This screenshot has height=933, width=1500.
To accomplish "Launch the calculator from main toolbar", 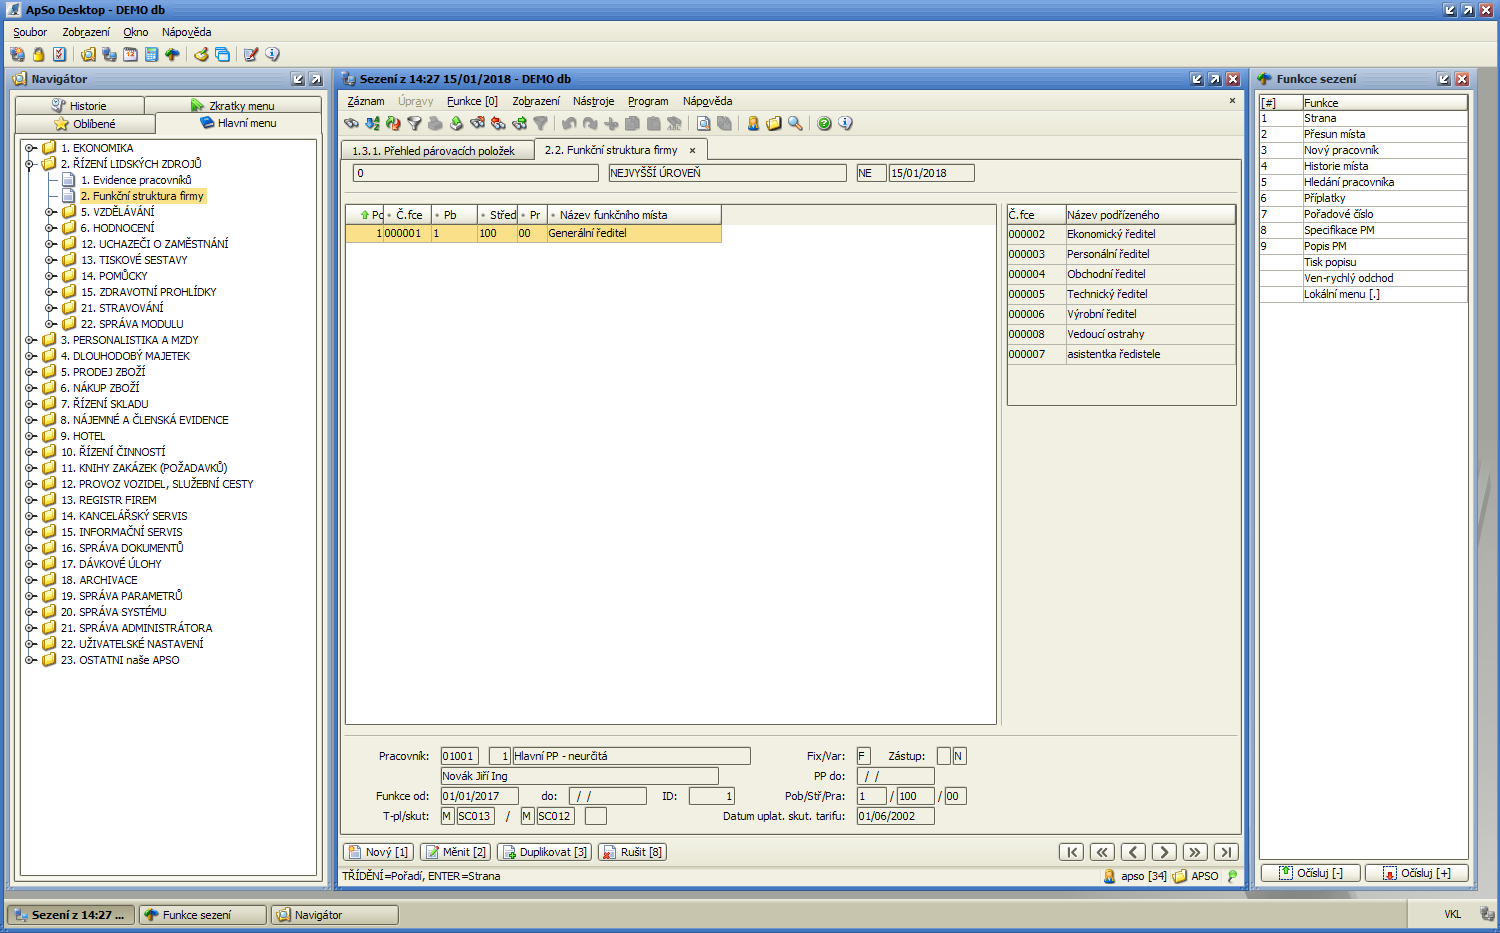I will pyautogui.click(x=151, y=54).
